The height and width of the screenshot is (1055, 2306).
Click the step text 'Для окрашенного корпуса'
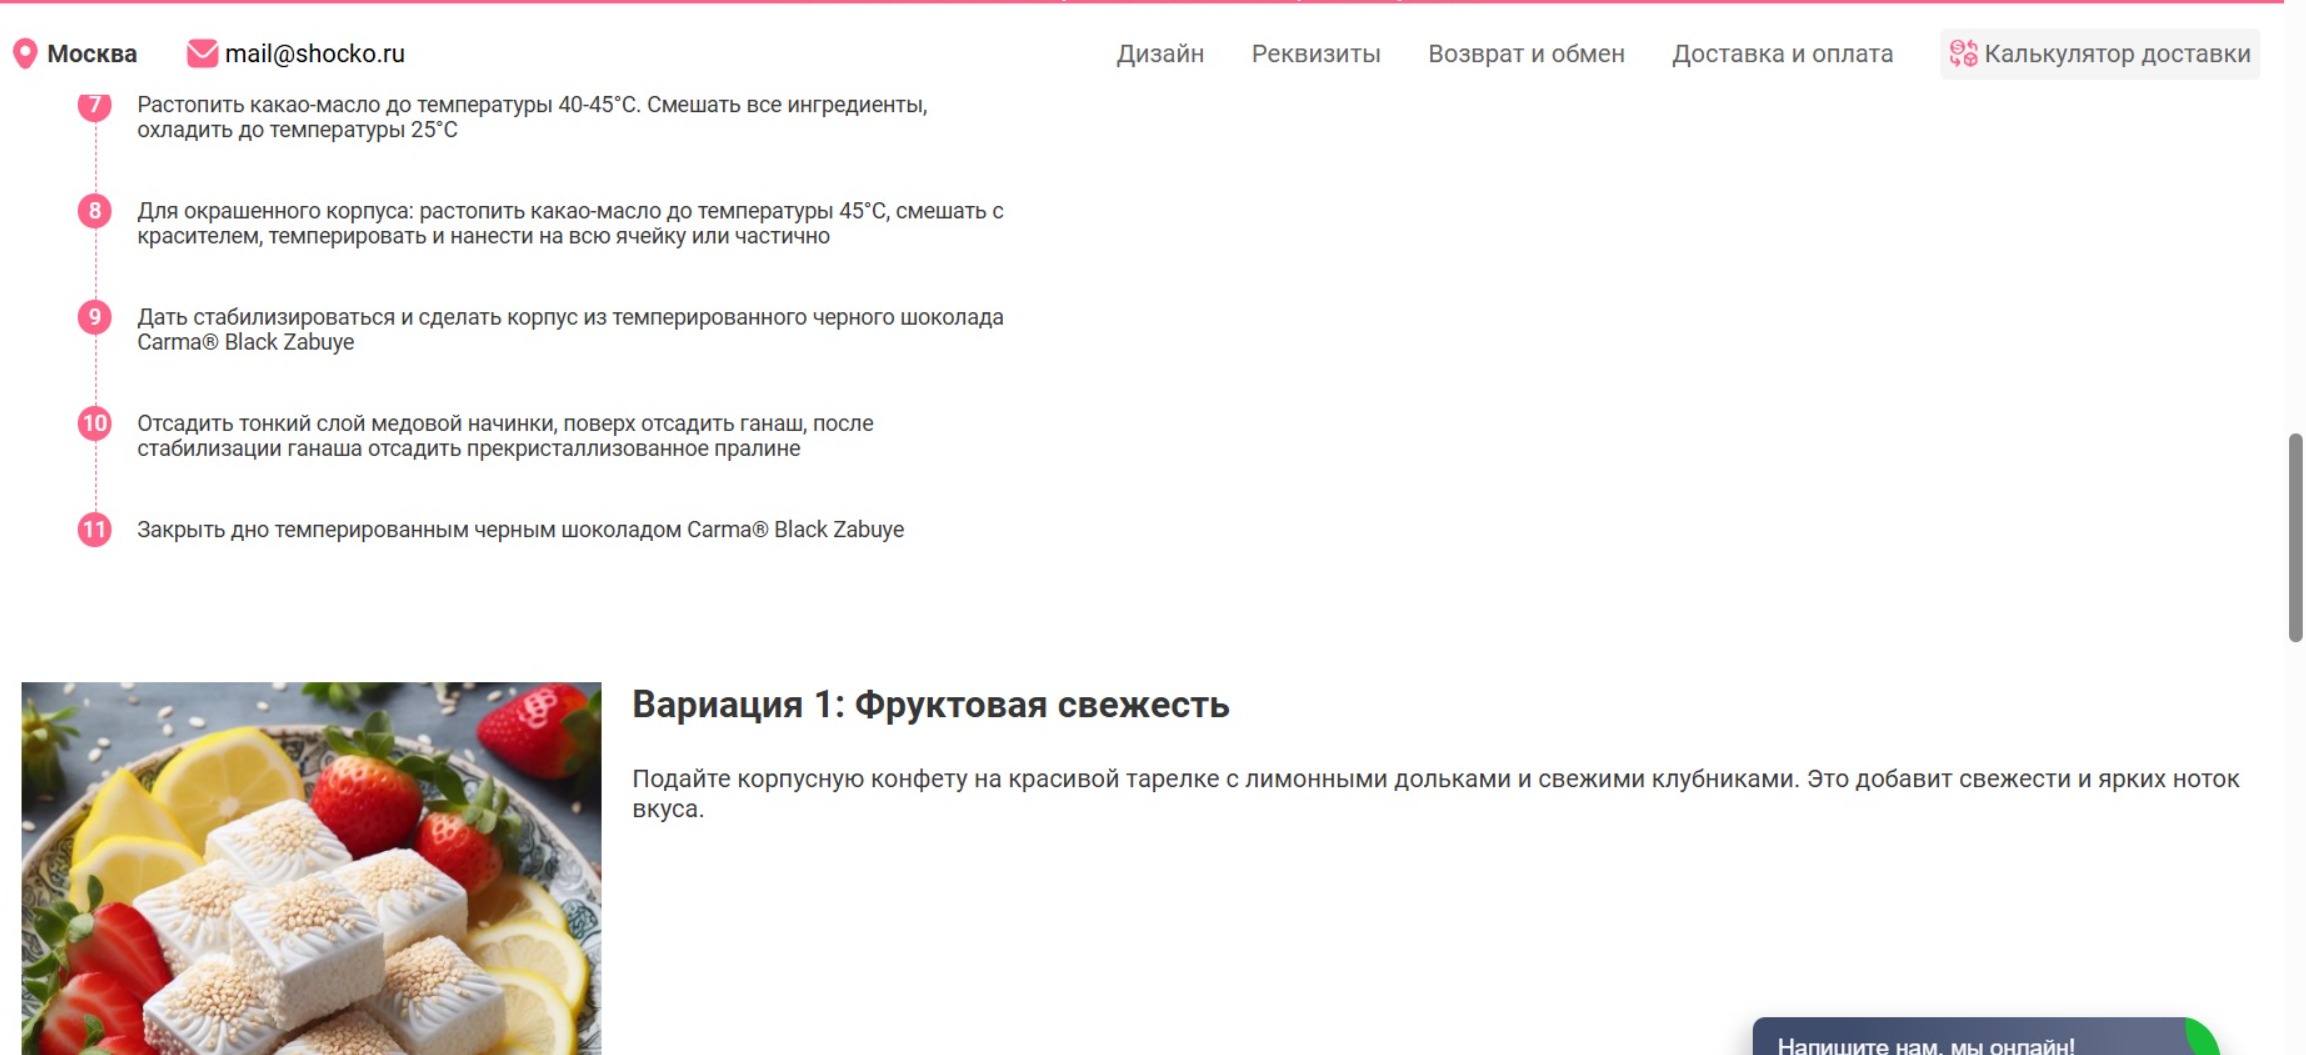274,211
